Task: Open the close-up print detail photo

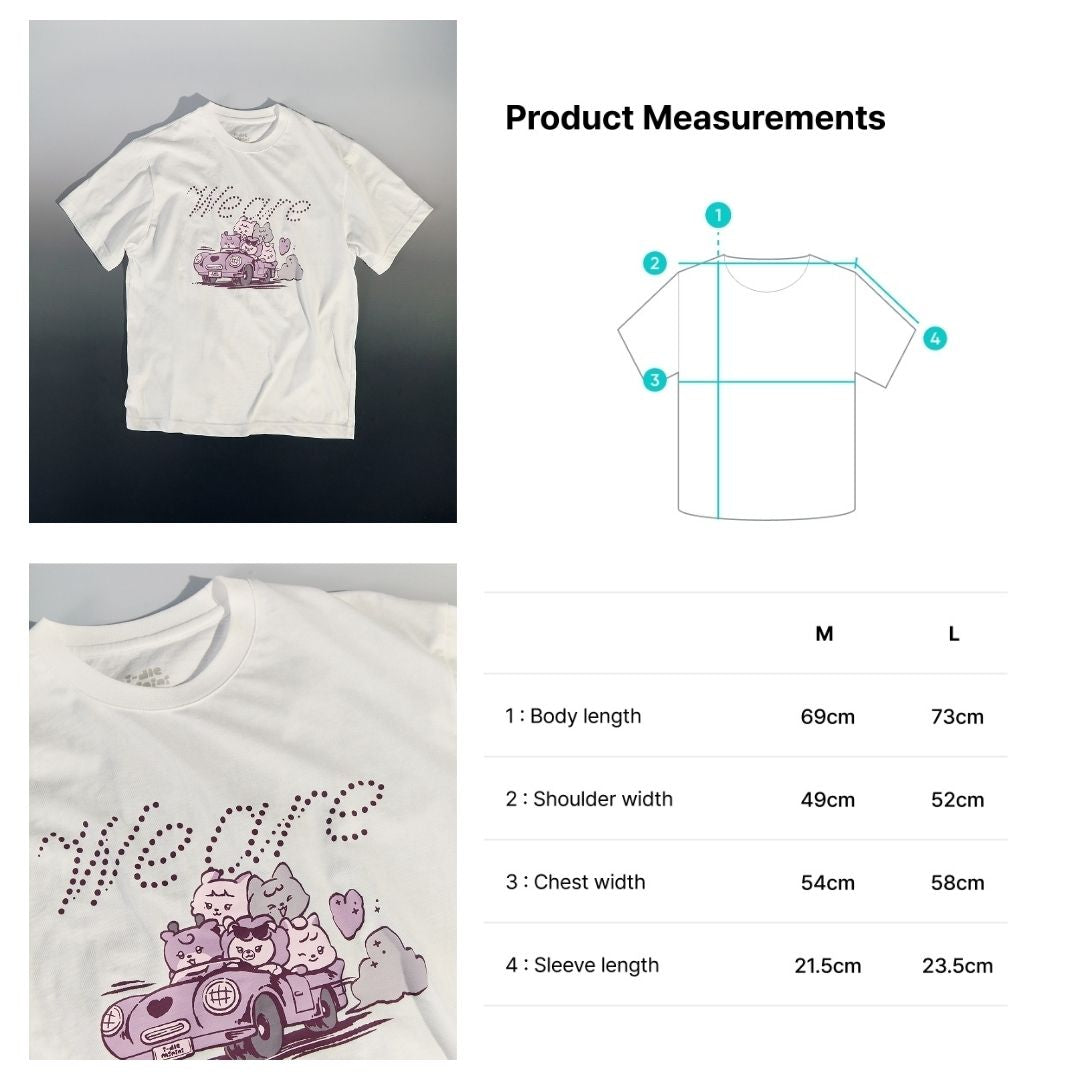Action: click(242, 811)
